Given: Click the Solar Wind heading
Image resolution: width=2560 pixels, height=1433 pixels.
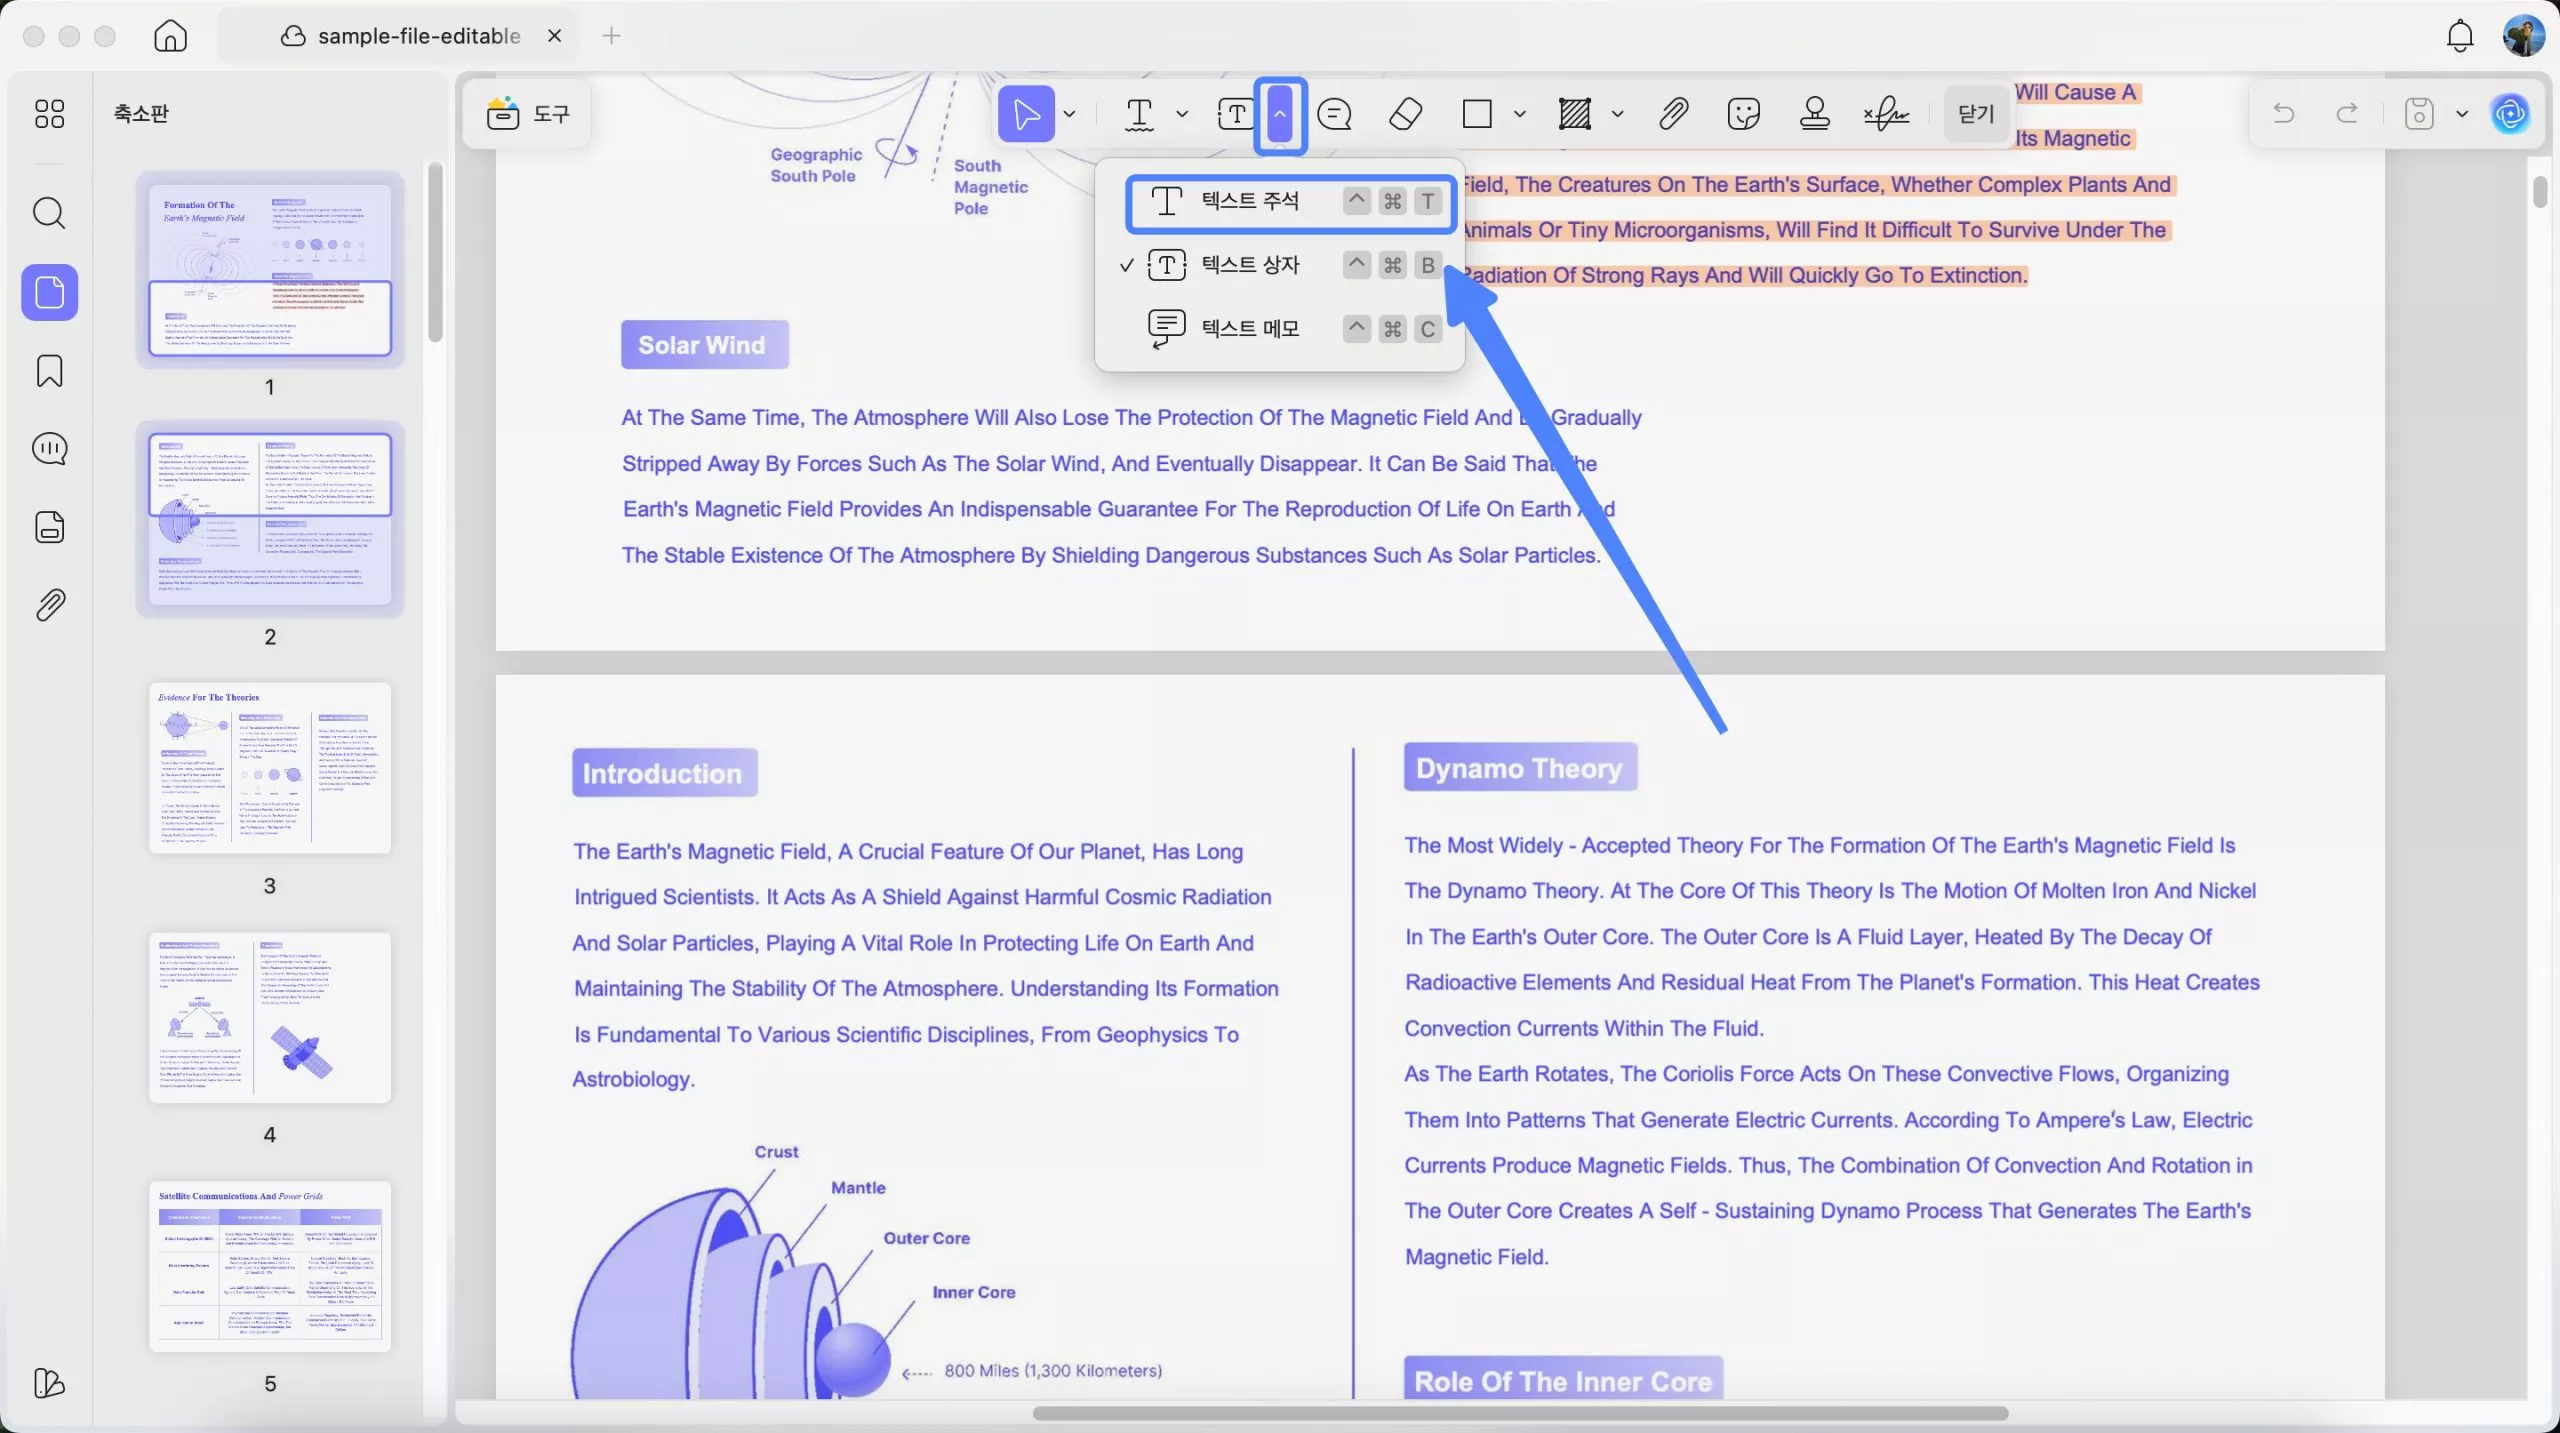Looking at the screenshot, I should click(x=704, y=345).
